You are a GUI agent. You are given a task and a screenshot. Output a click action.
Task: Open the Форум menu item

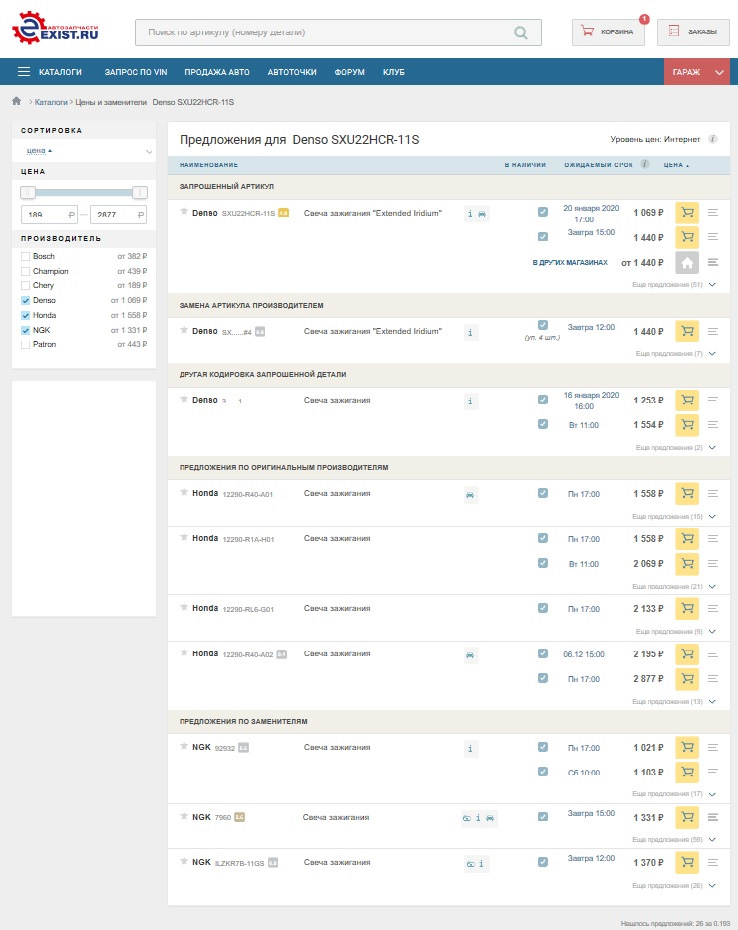[349, 72]
